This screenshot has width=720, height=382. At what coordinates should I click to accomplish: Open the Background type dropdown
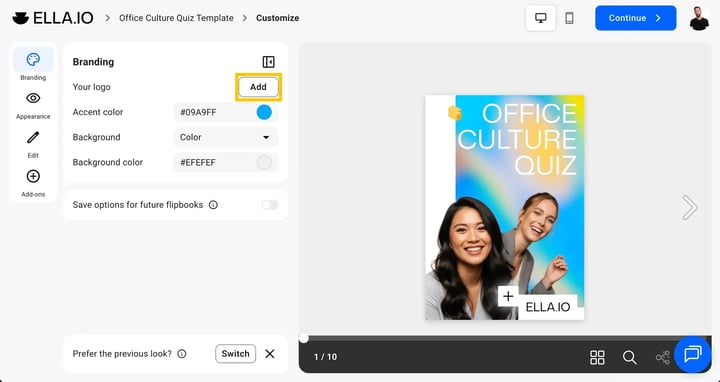[225, 137]
